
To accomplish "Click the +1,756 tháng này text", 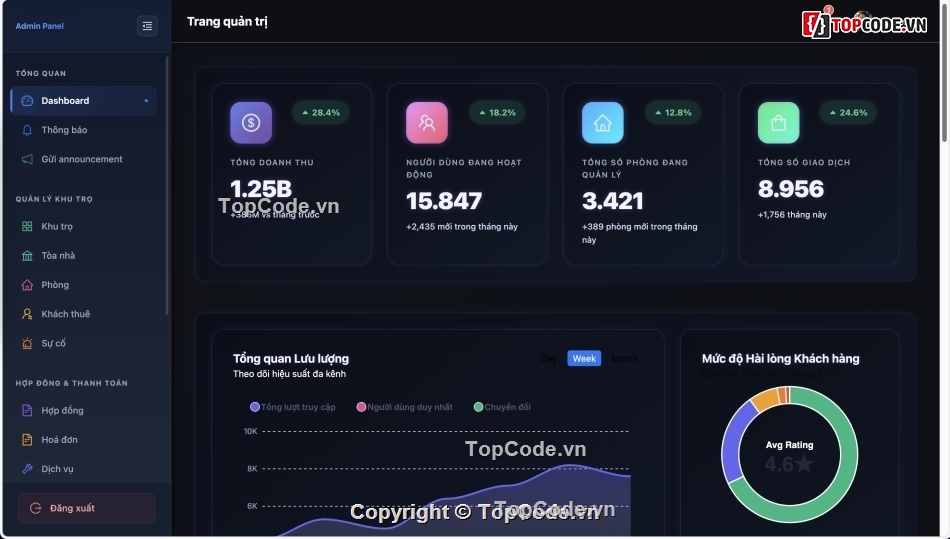I will click(x=792, y=214).
